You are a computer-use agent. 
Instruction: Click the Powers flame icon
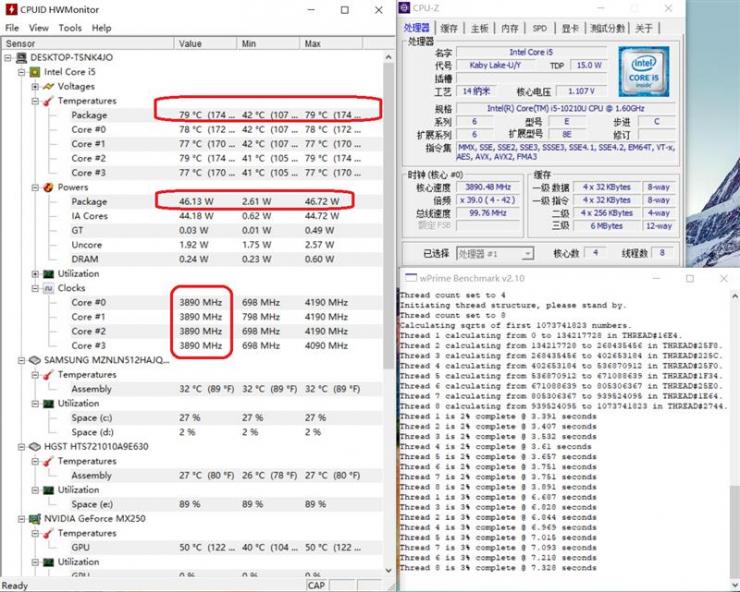(48, 187)
